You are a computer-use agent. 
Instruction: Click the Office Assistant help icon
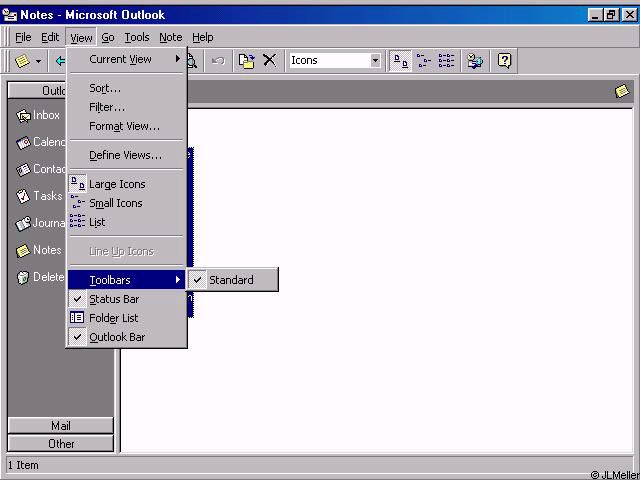(x=504, y=61)
